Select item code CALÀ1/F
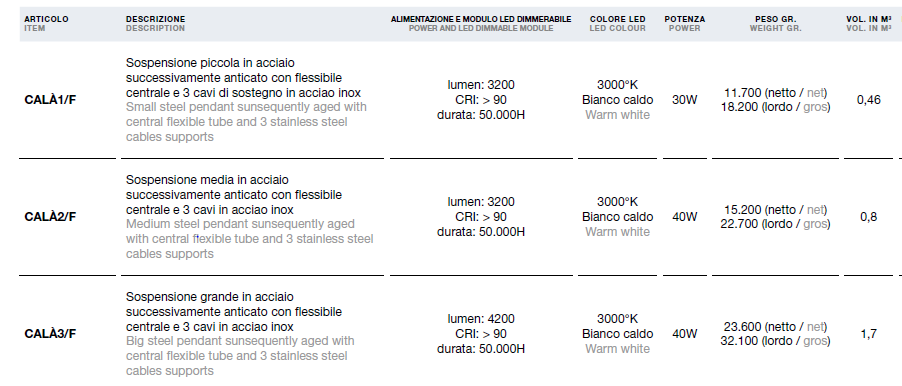 click(50, 100)
